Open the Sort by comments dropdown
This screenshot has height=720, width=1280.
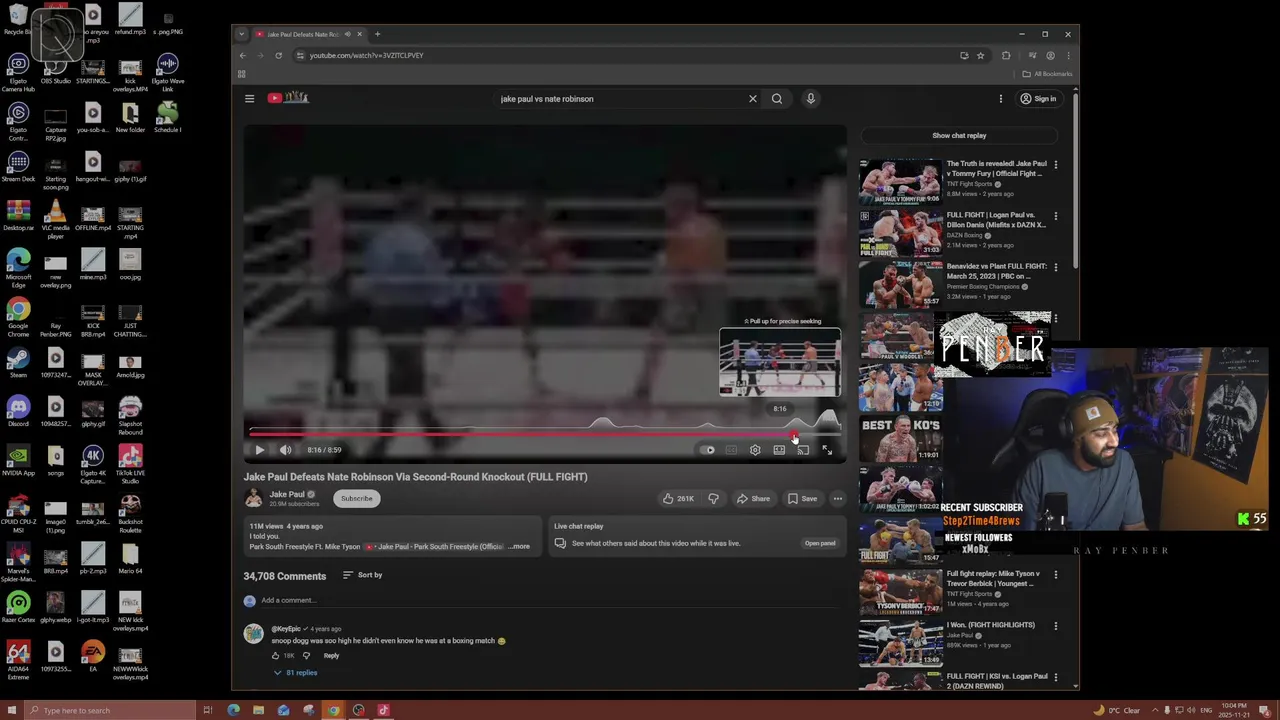click(x=362, y=575)
